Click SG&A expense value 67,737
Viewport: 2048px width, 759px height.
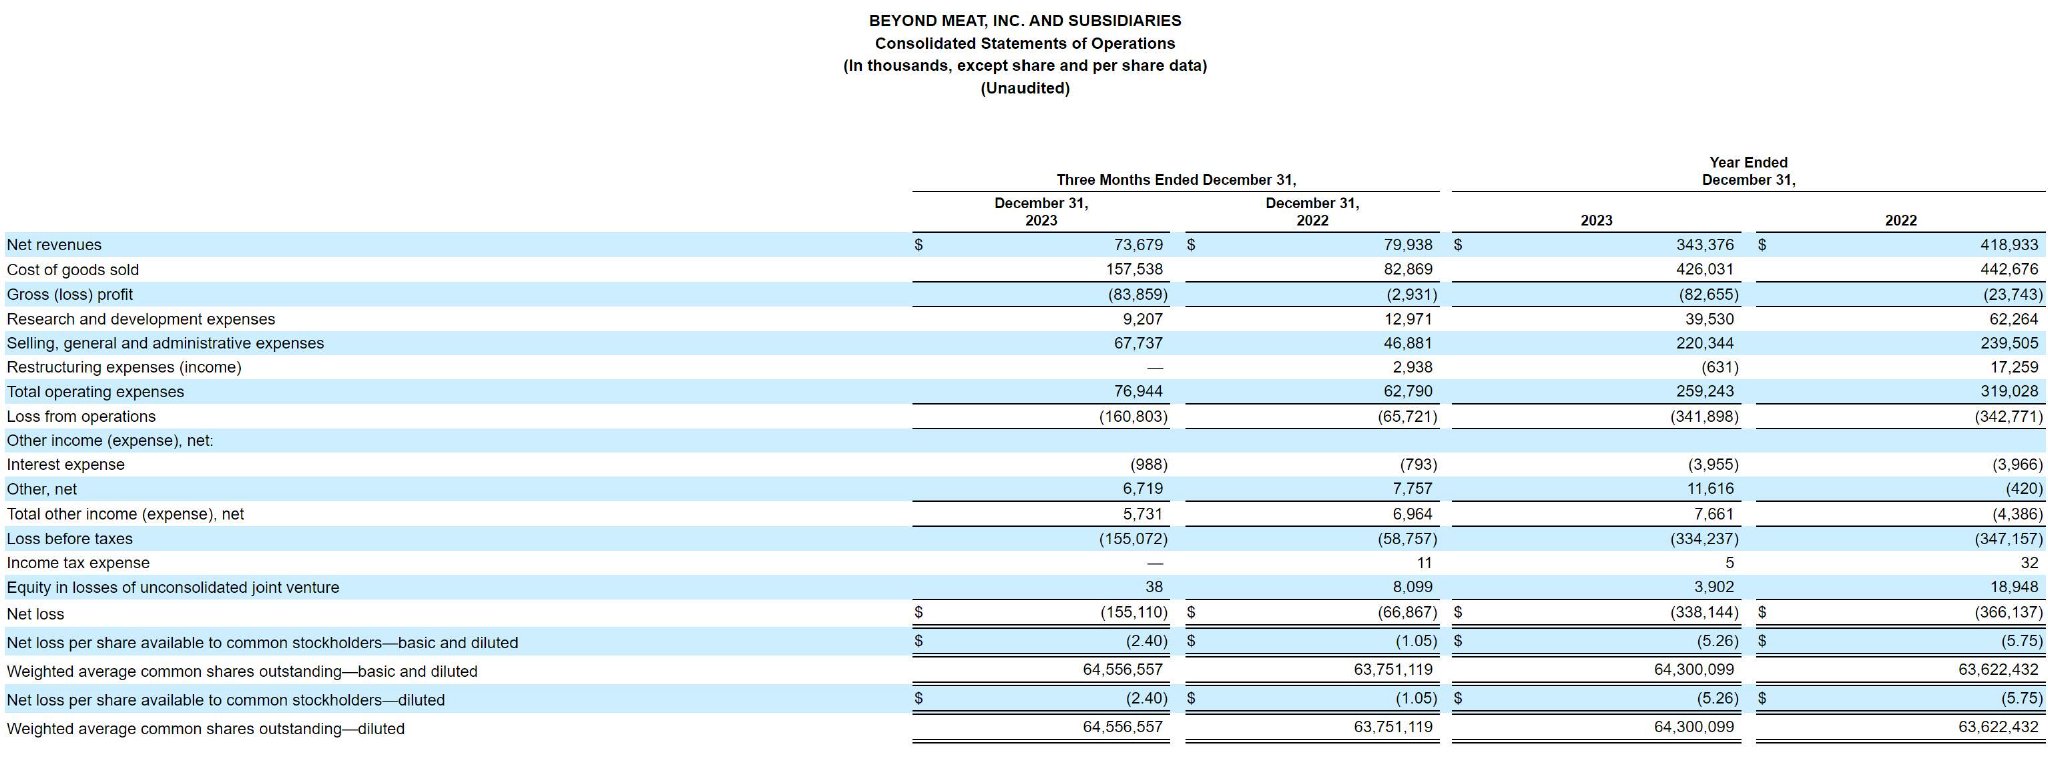coord(1138,343)
